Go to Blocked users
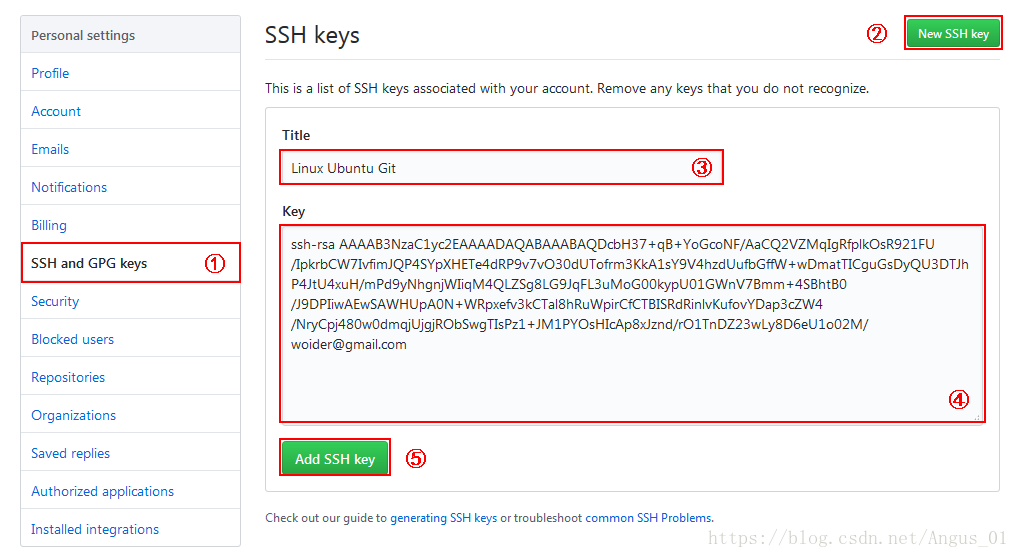Viewport: 1019px width, 558px height. (x=72, y=339)
